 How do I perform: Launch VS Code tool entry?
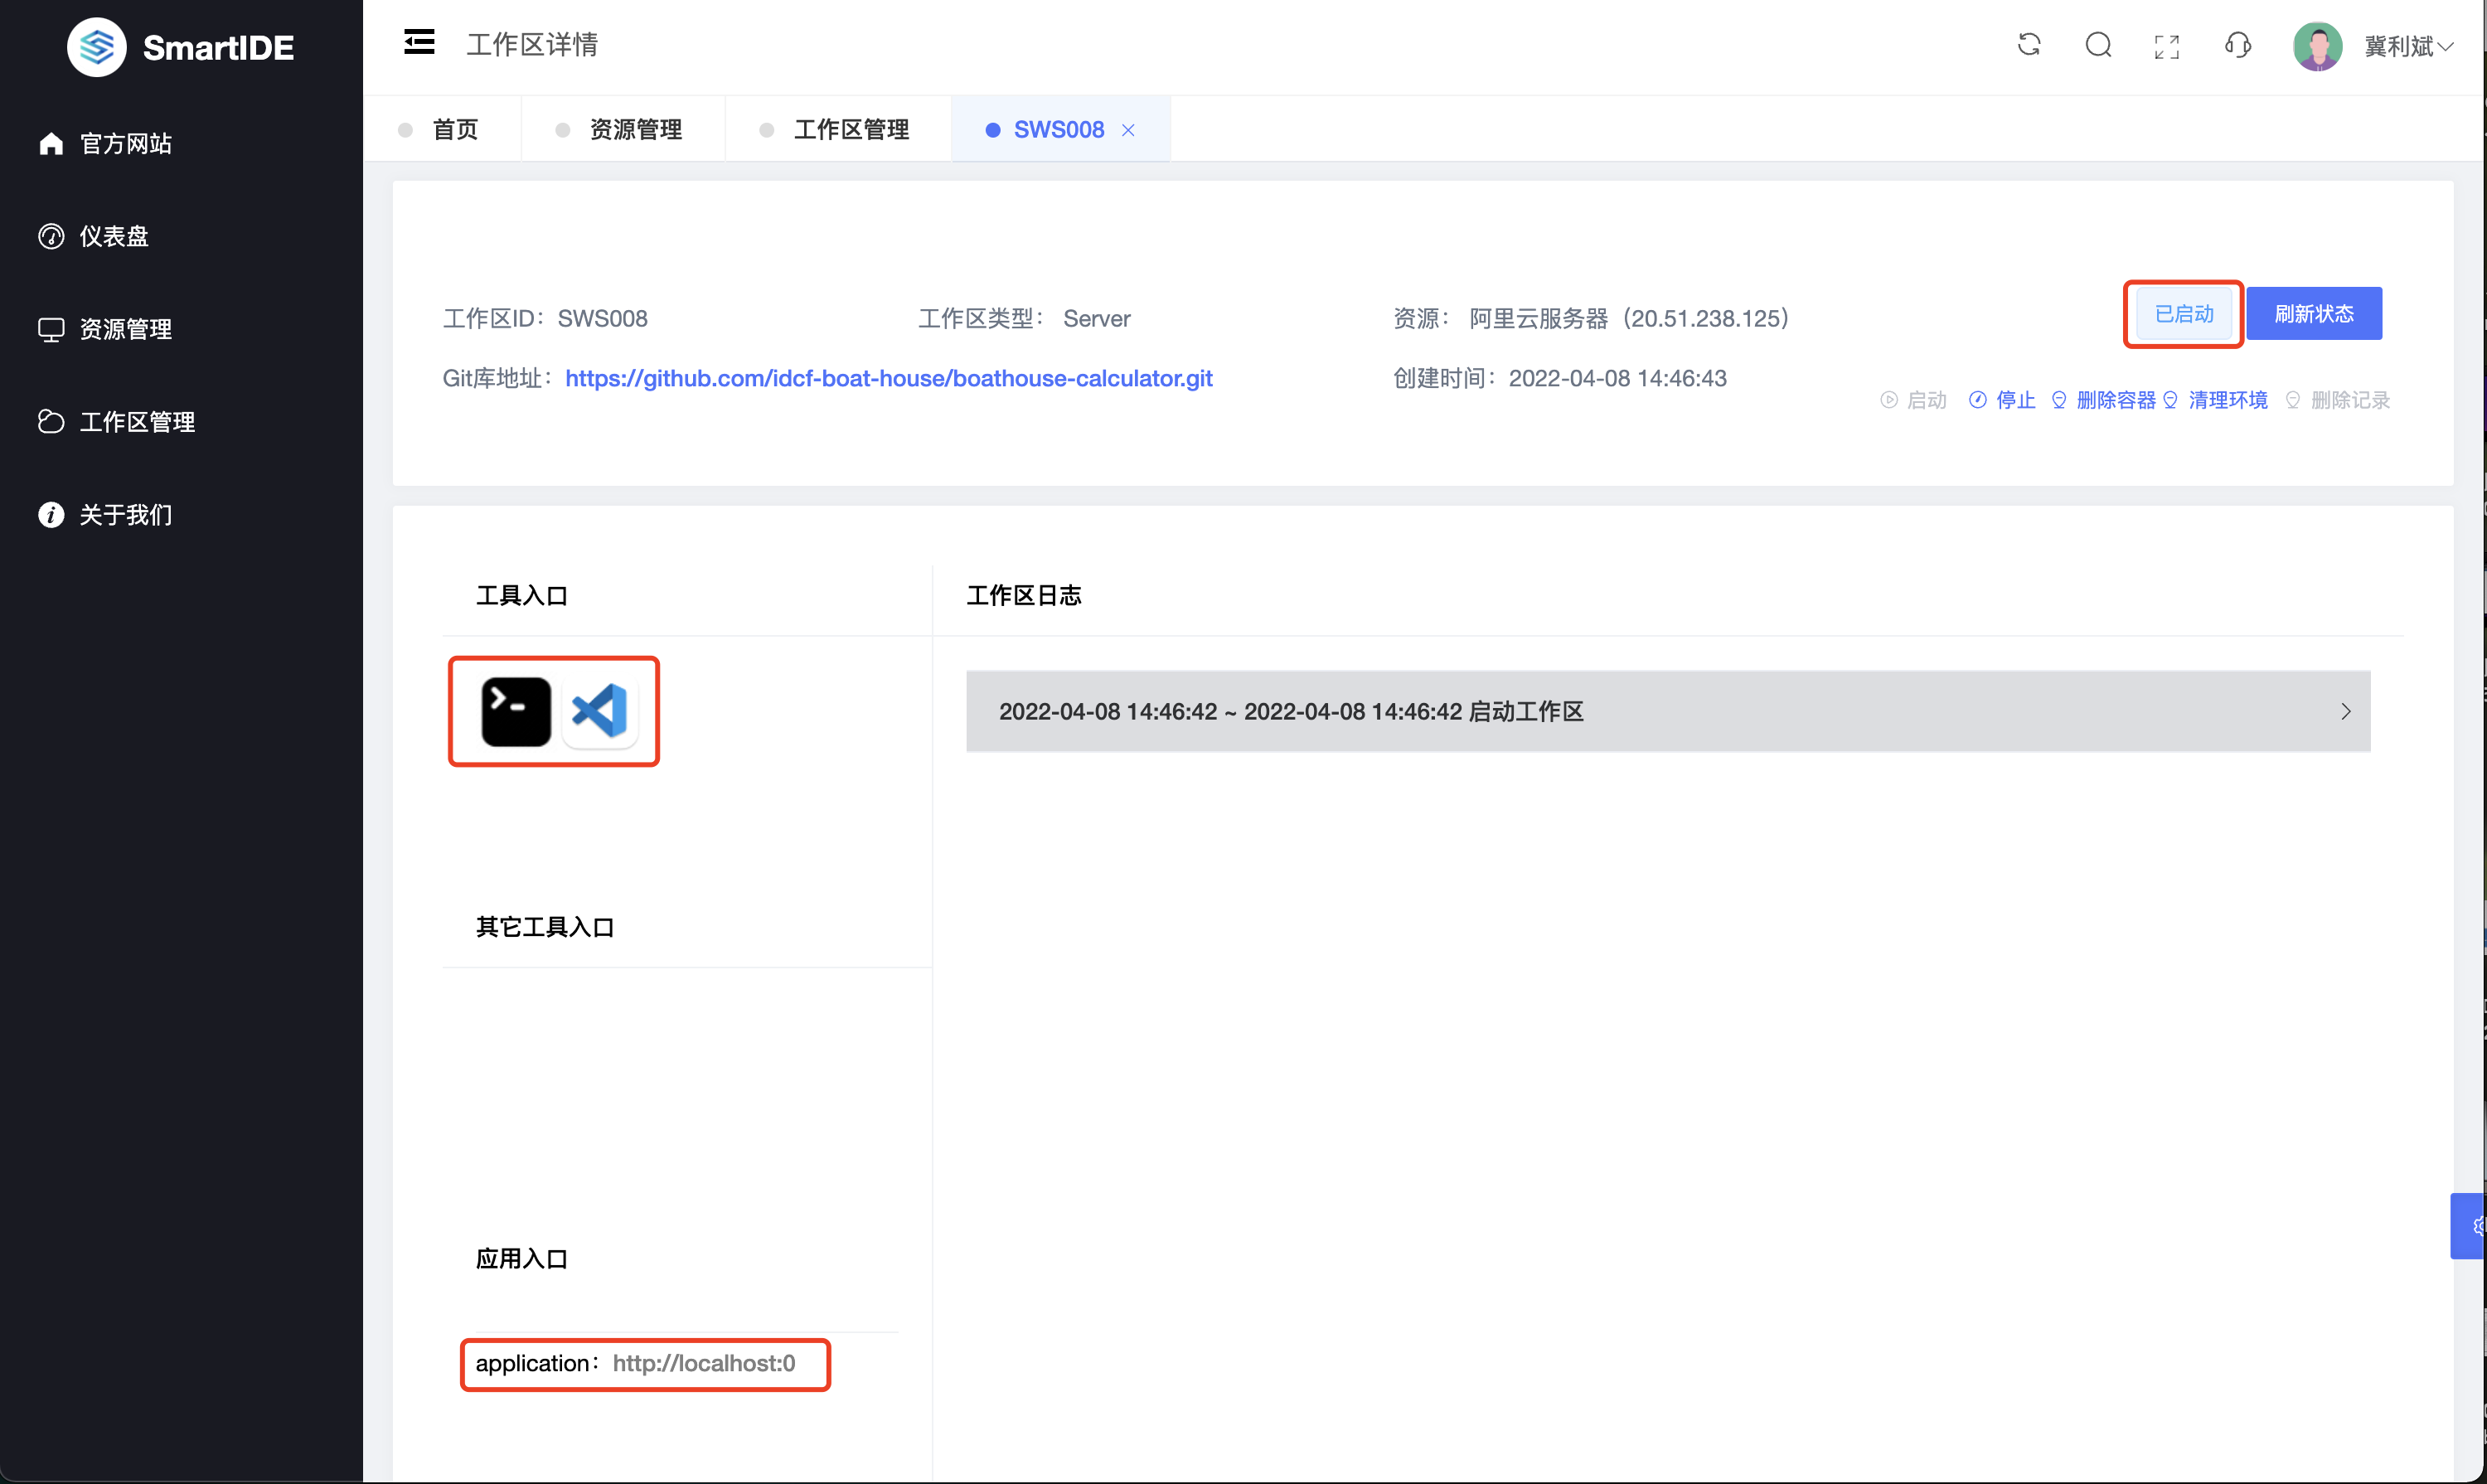pos(601,711)
